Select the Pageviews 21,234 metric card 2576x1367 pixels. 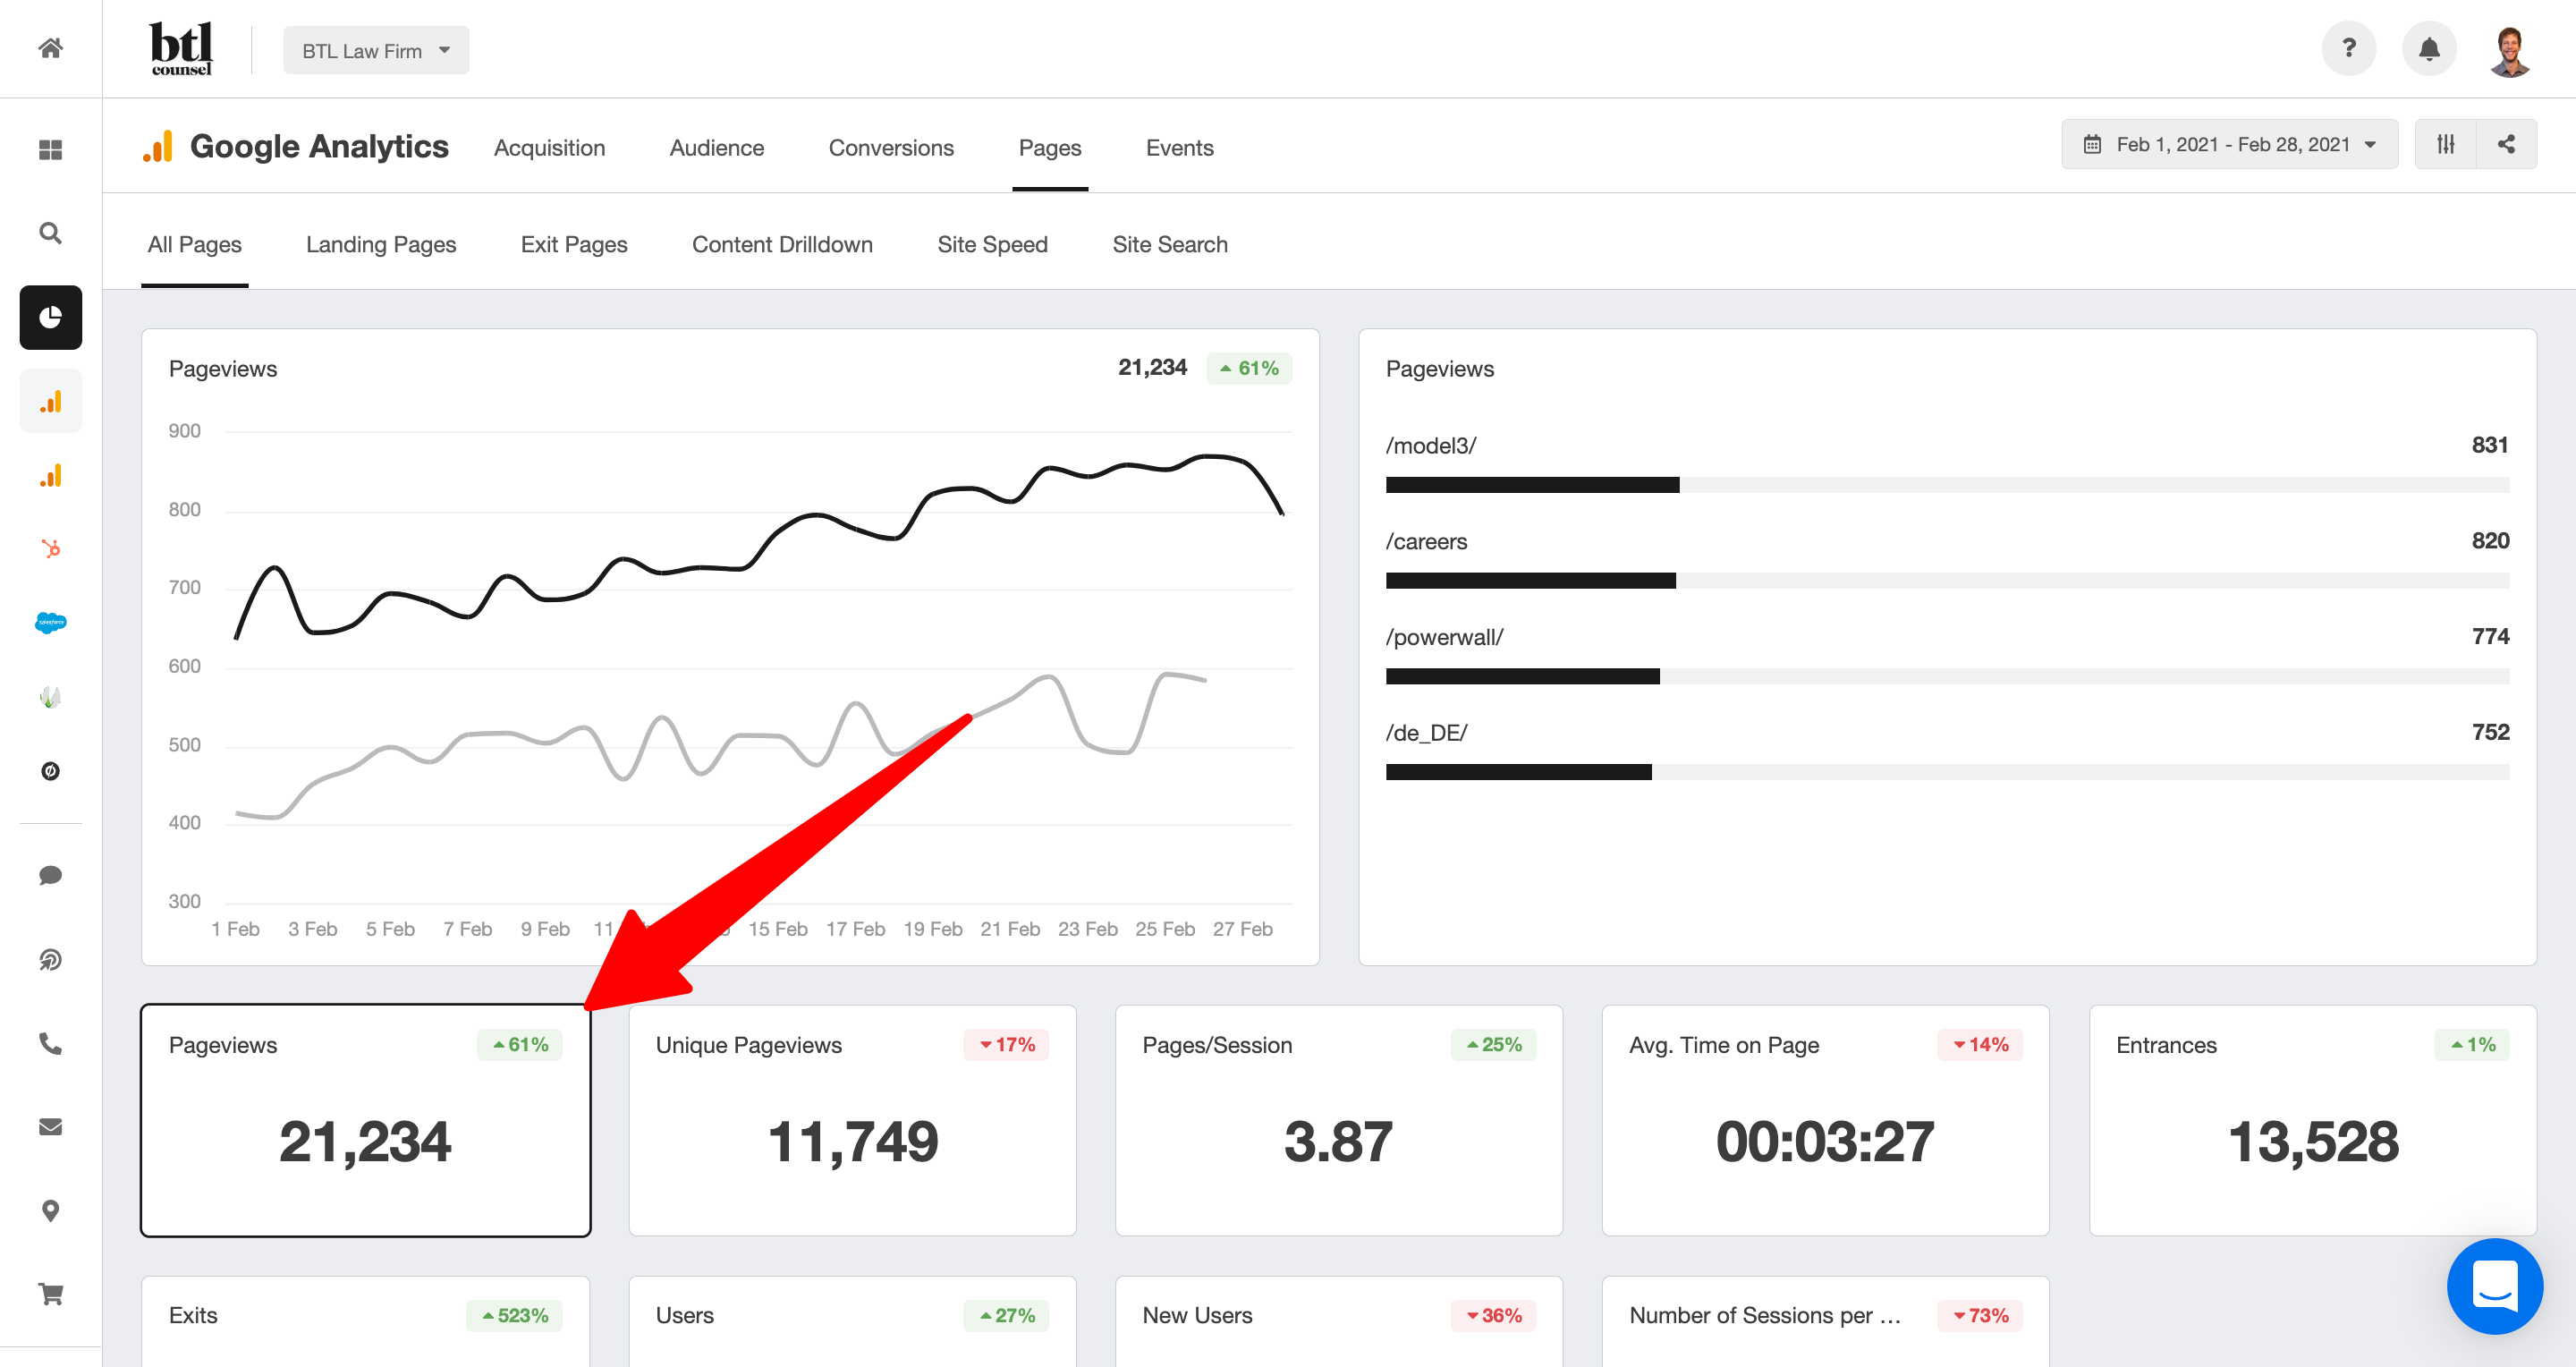365,1120
